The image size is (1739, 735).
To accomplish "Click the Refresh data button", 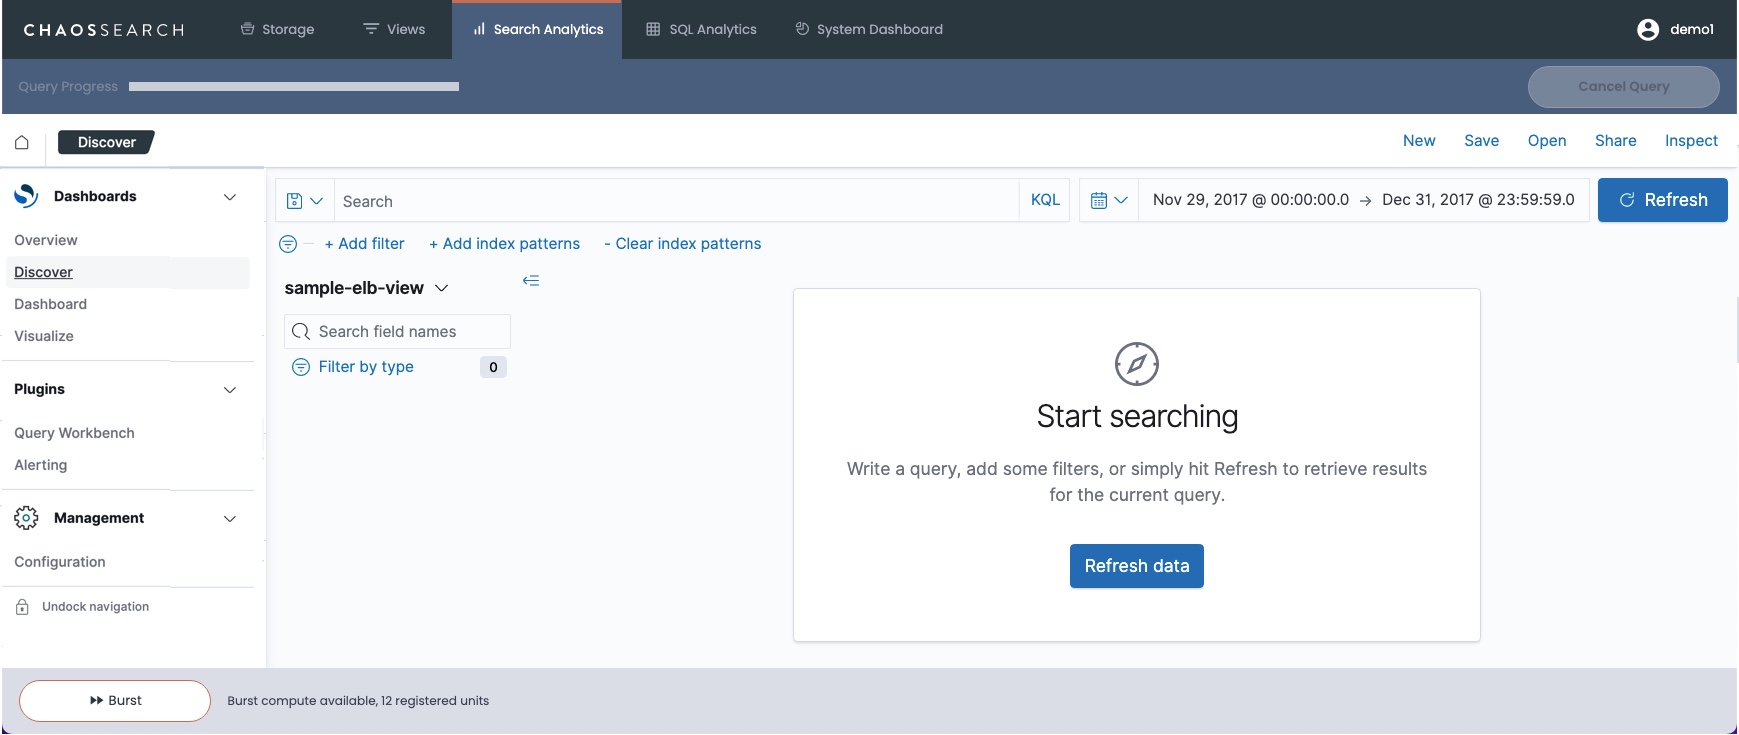I will point(1137,566).
